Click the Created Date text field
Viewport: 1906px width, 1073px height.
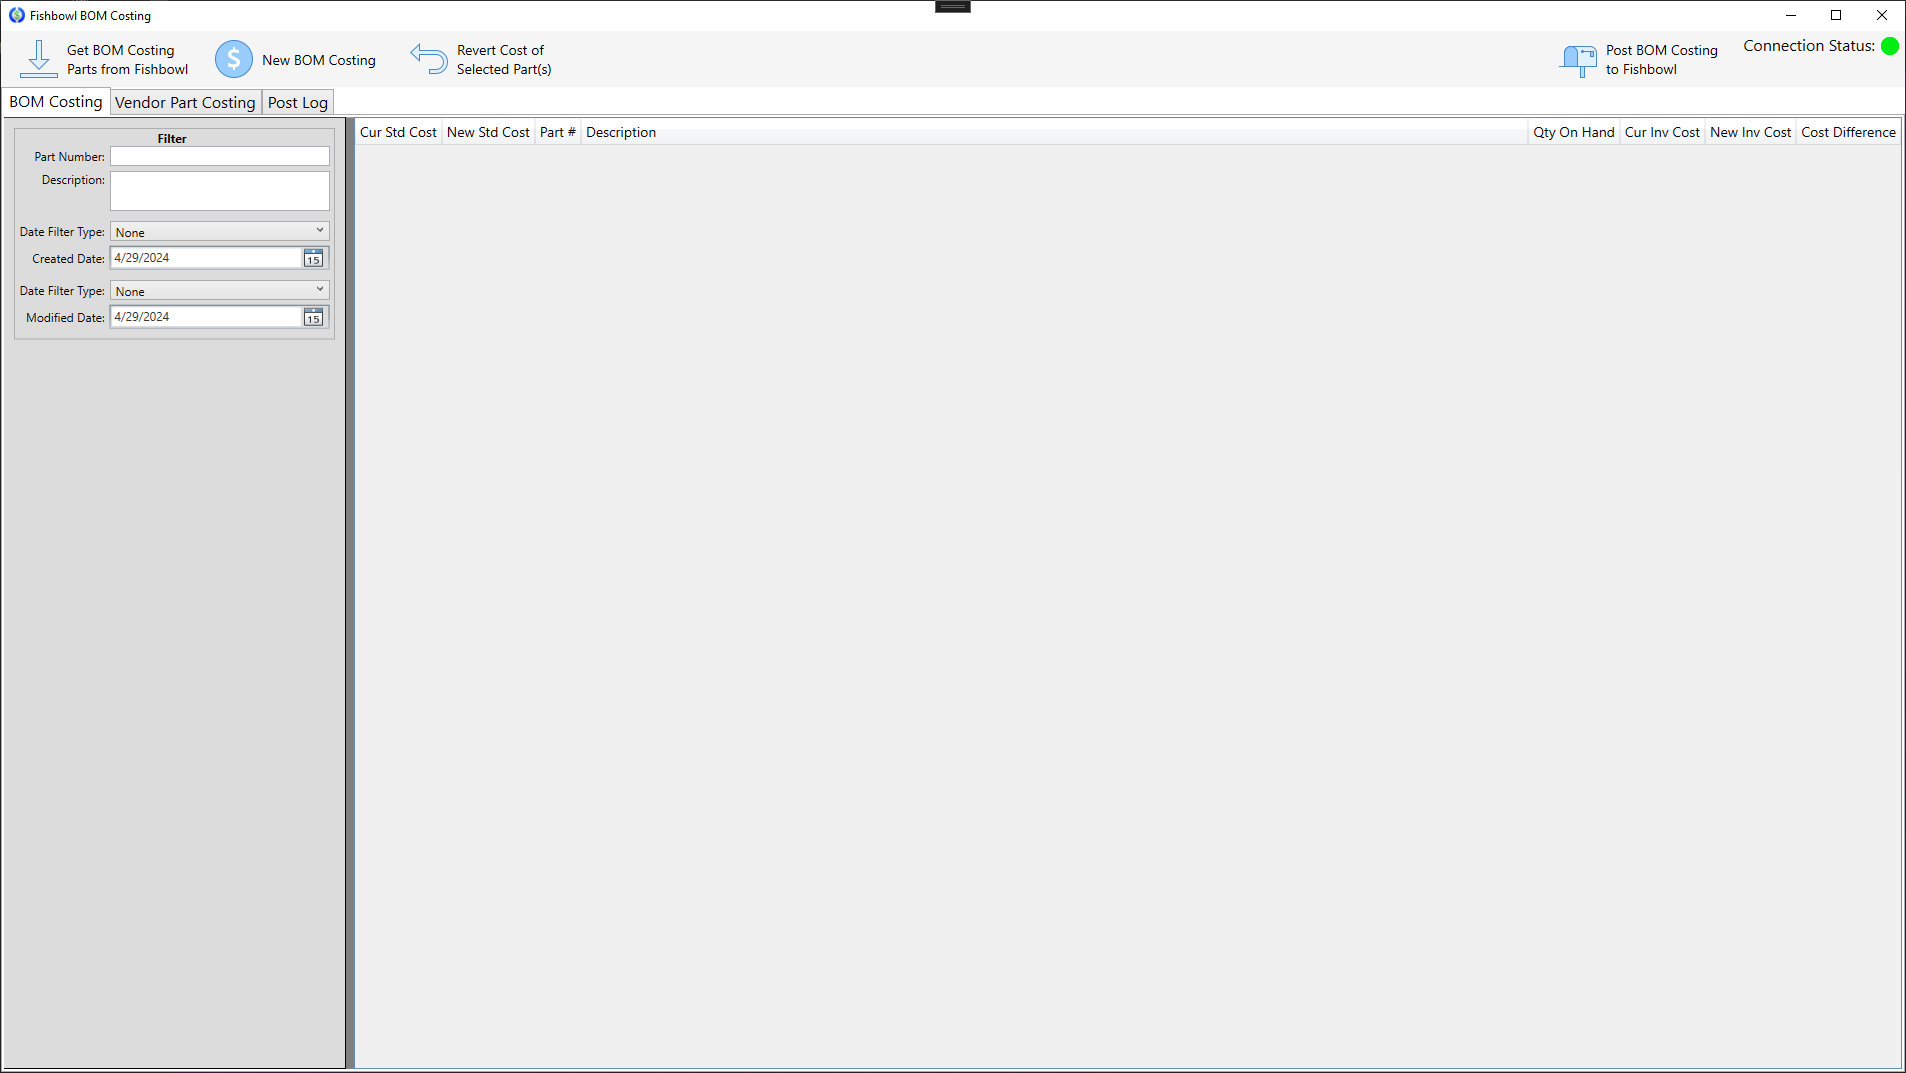pos(205,258)
